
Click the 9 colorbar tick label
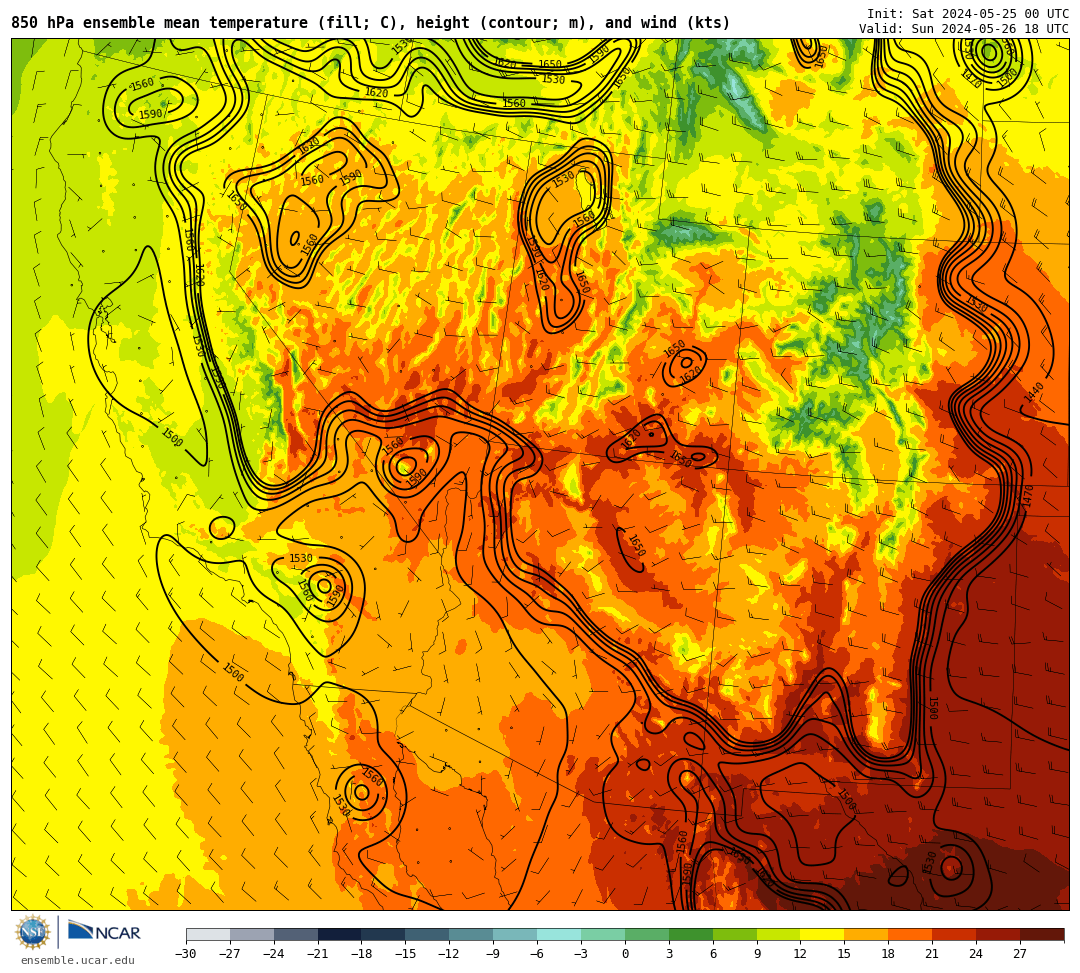click(757, 954)
